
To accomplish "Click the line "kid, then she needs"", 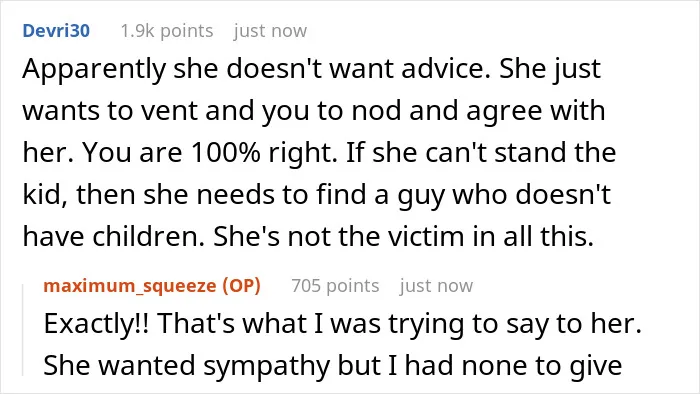I will pos(317,195).
